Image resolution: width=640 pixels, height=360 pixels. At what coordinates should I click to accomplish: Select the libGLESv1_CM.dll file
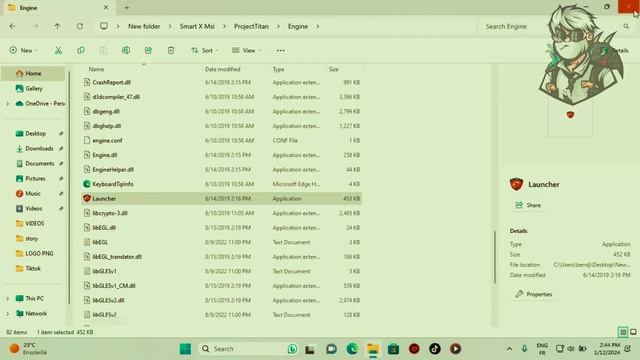[x=222, y=286]
